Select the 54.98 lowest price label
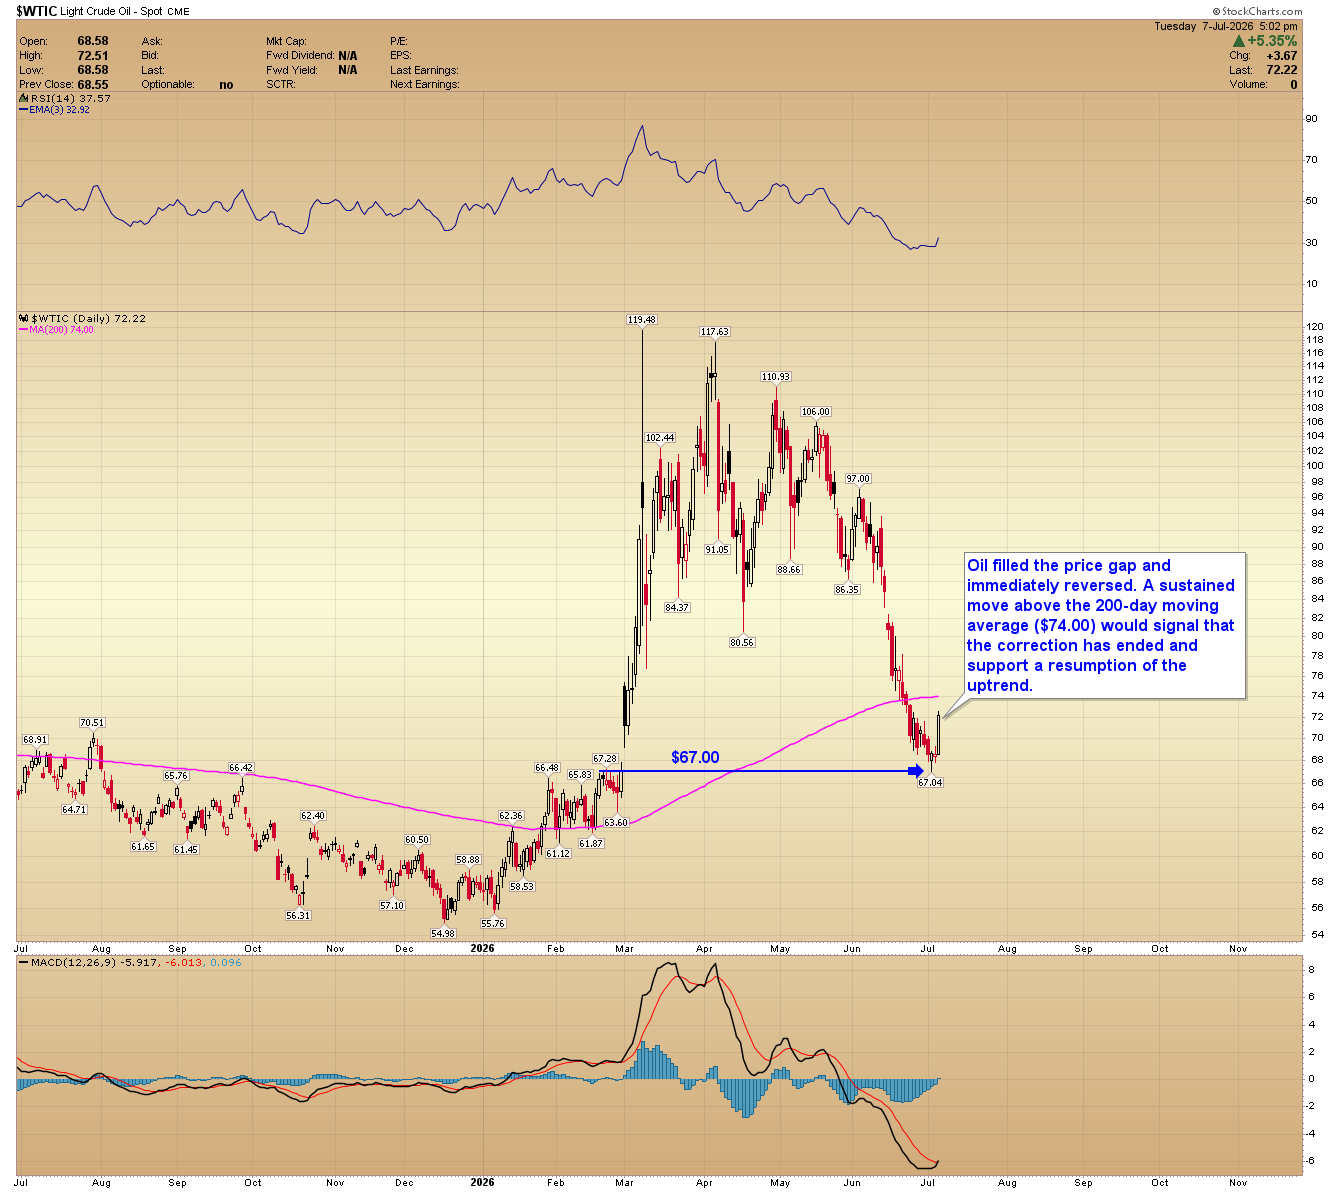This screenshot has width=1340, height=1192. pyautogui.click(x=443, y=934)
